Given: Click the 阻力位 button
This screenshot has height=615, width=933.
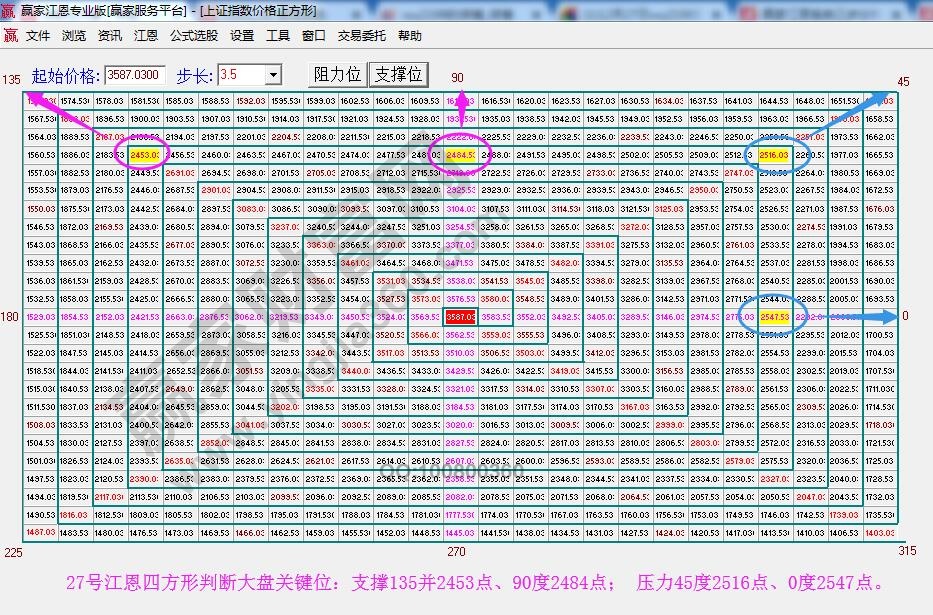Looking at the screenshot, I should [338, 73].
